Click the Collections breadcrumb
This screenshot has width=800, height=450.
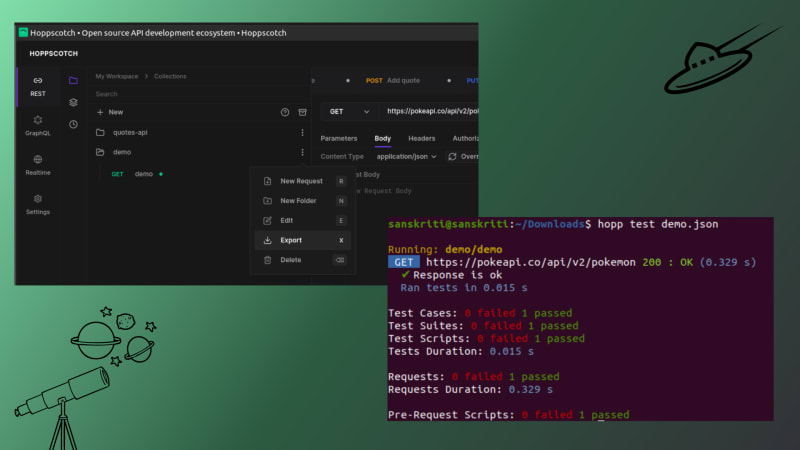(170, 77)
